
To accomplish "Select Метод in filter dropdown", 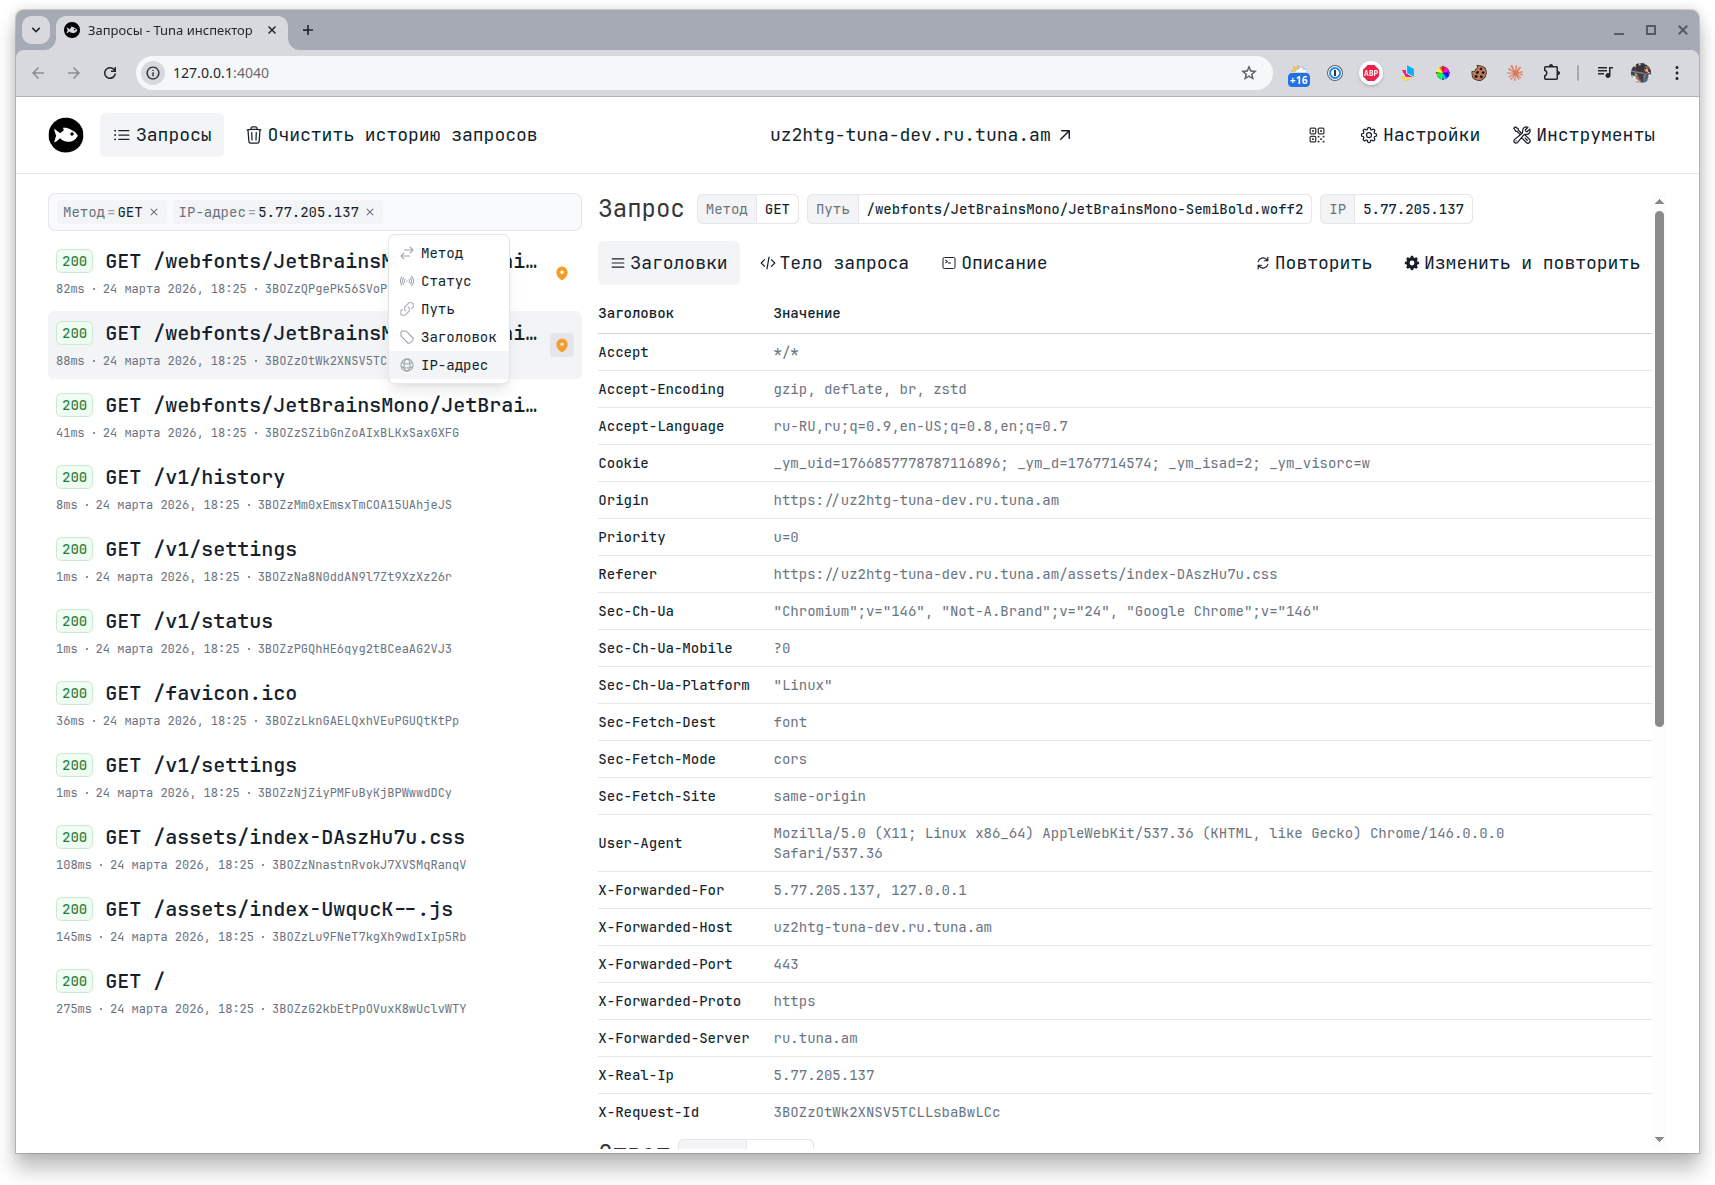I will [x=441, y=253].
